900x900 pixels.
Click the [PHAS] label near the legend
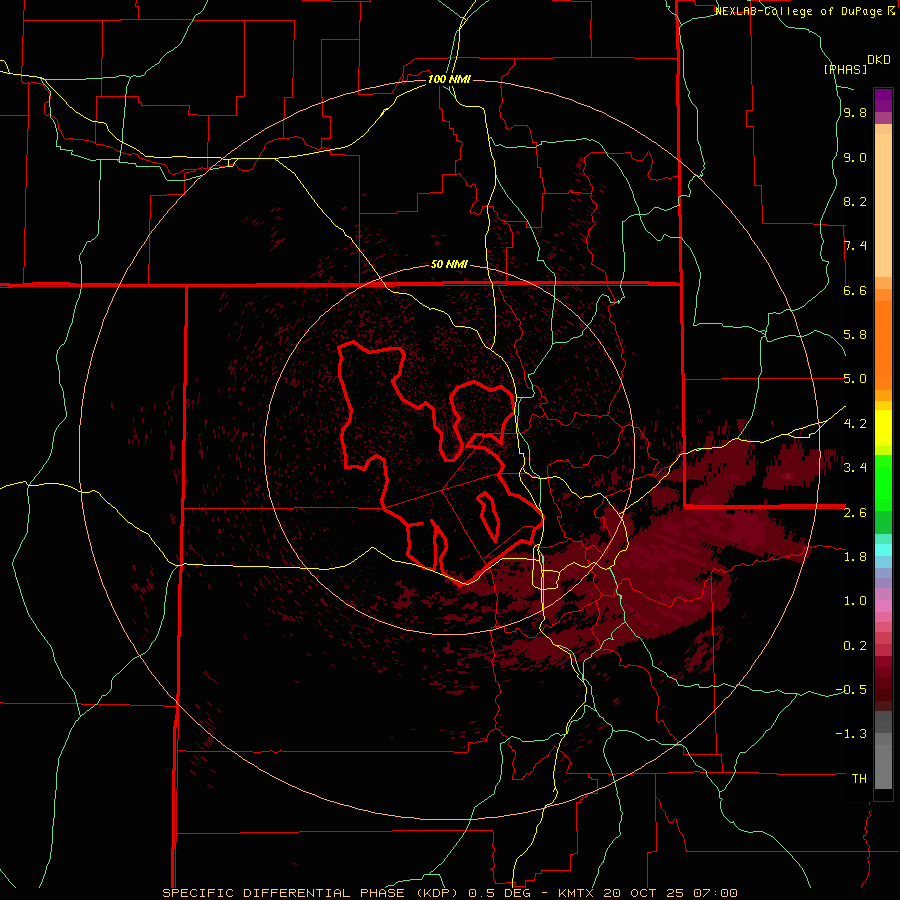coord(845,69)
